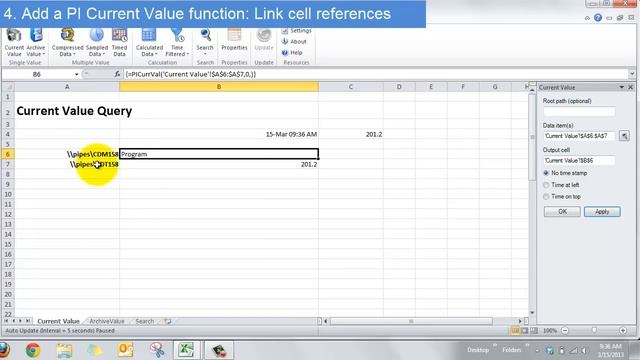Click the Output cell input field
This screenshot has height=360, width=640.
(579, 160)
